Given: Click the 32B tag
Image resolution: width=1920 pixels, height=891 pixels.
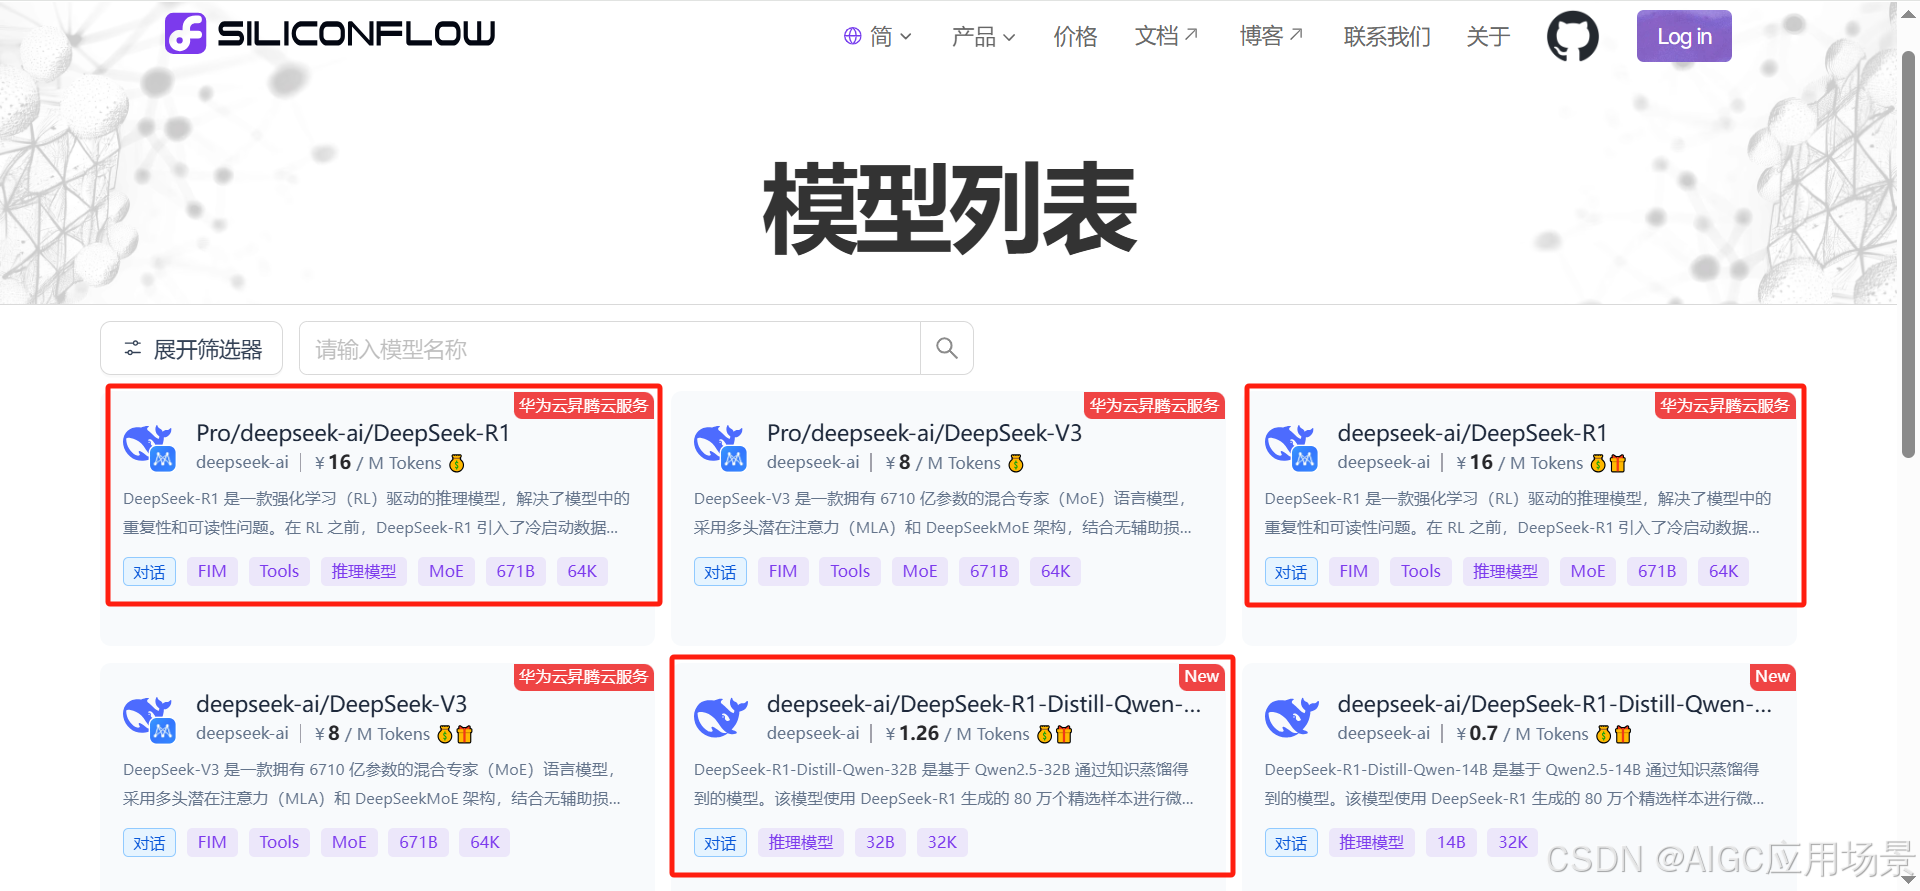Looking at the screenshot, I should [880, 842].
